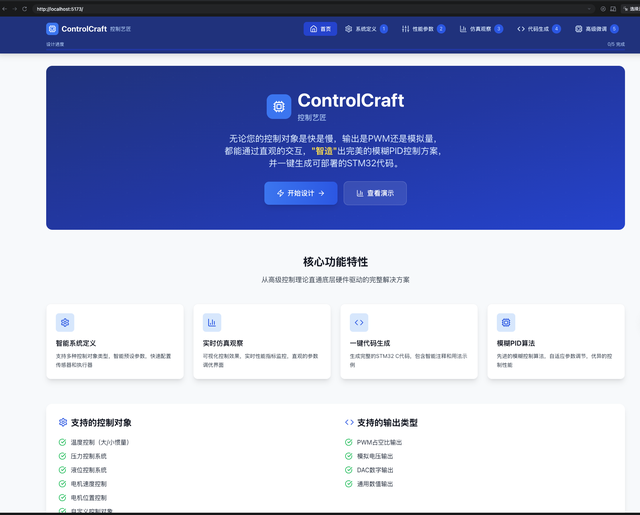Select the DAC数字输出 list item text
640x515 pixels.
click(375, 470)
